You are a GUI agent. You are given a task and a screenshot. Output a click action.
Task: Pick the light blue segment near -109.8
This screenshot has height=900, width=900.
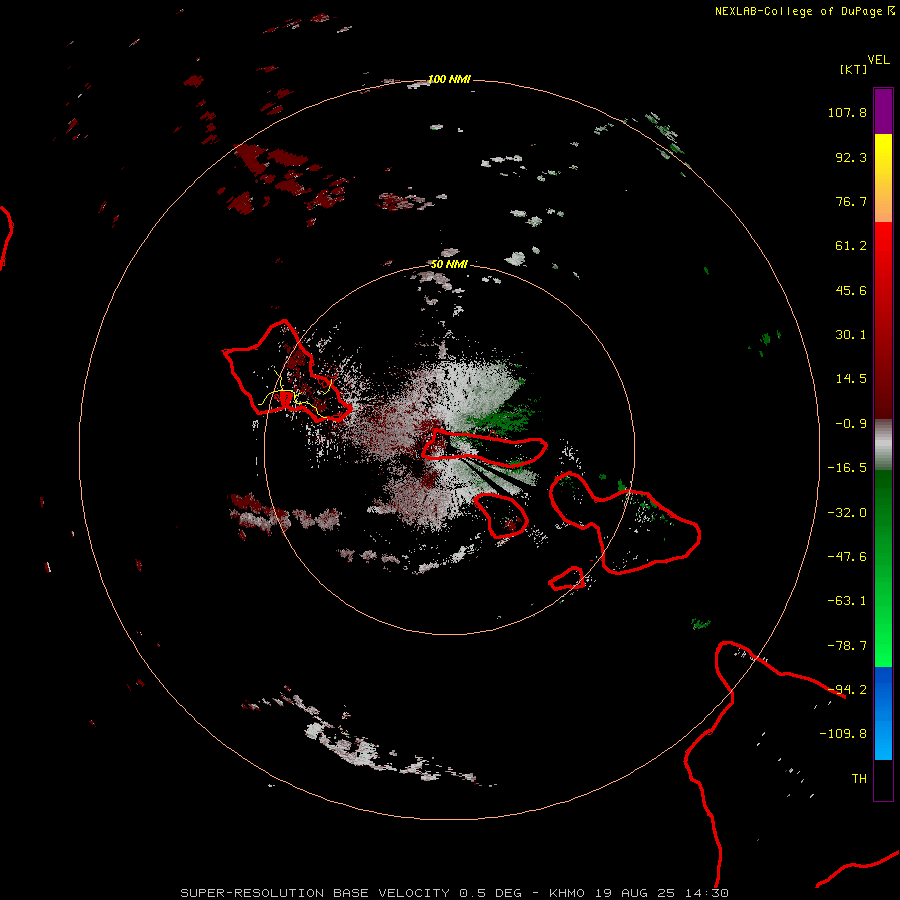883,738
